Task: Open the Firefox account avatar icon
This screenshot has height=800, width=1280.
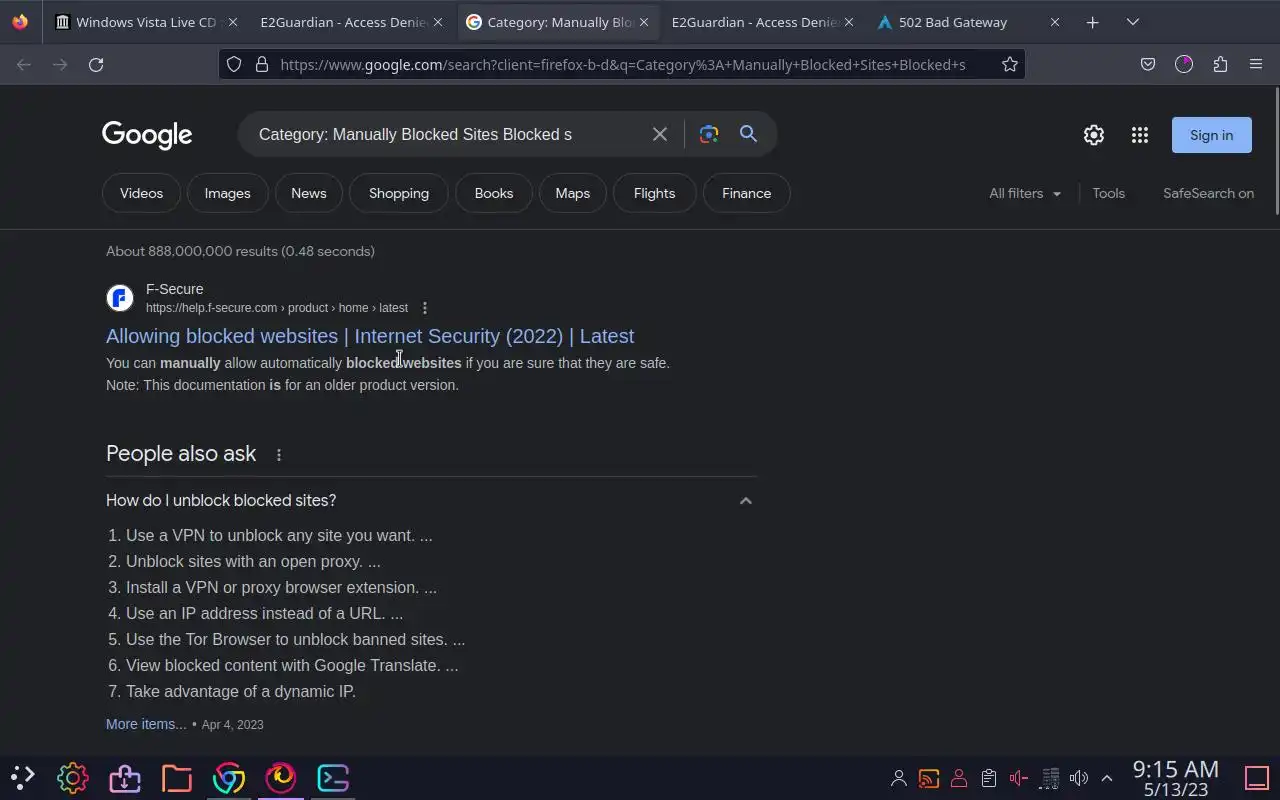Action: 1184,64
